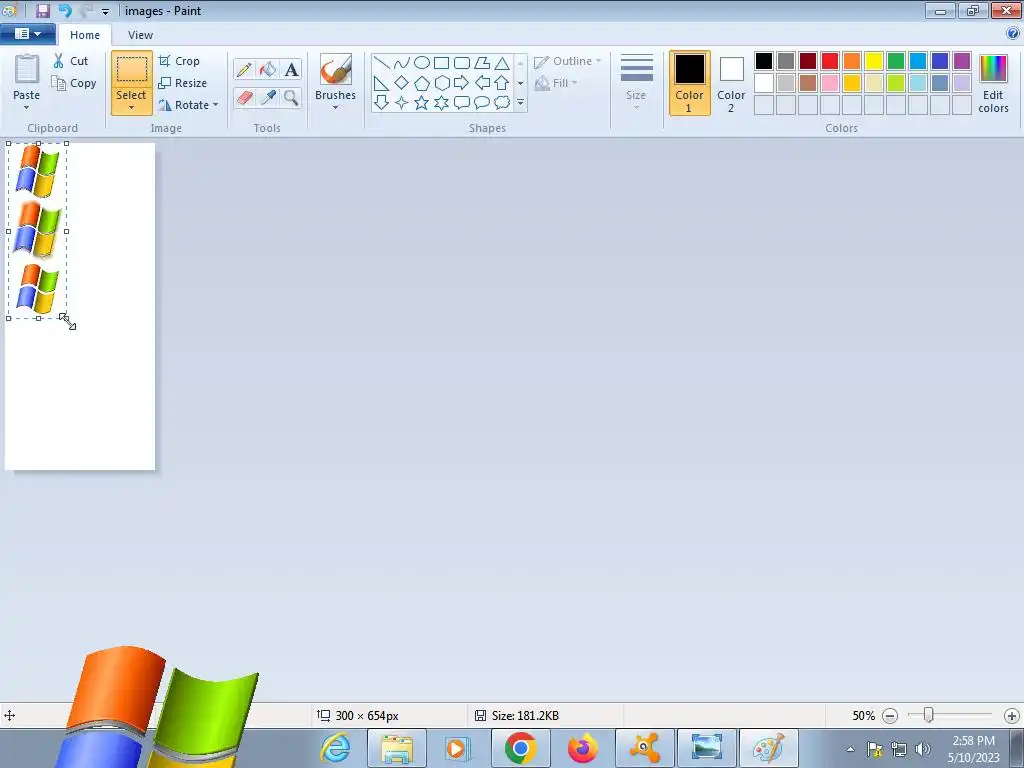Viewport: 1024px width, 768px height.
Task: Expand the Select dropdown arrow
Action: (x=131, y=108)
